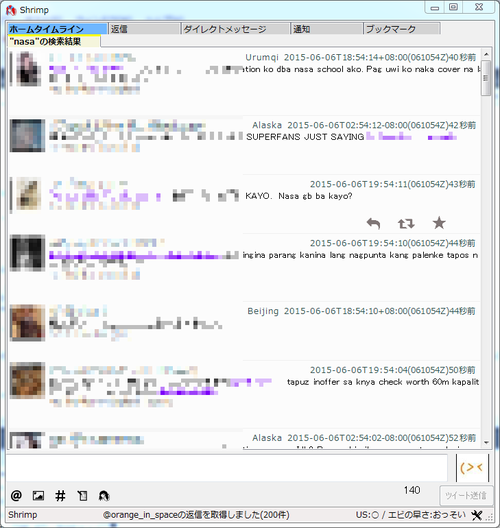Click the 'Urumqi' location label
The image size is (500, 528).
pyautogui.click(x=262, y=57)
